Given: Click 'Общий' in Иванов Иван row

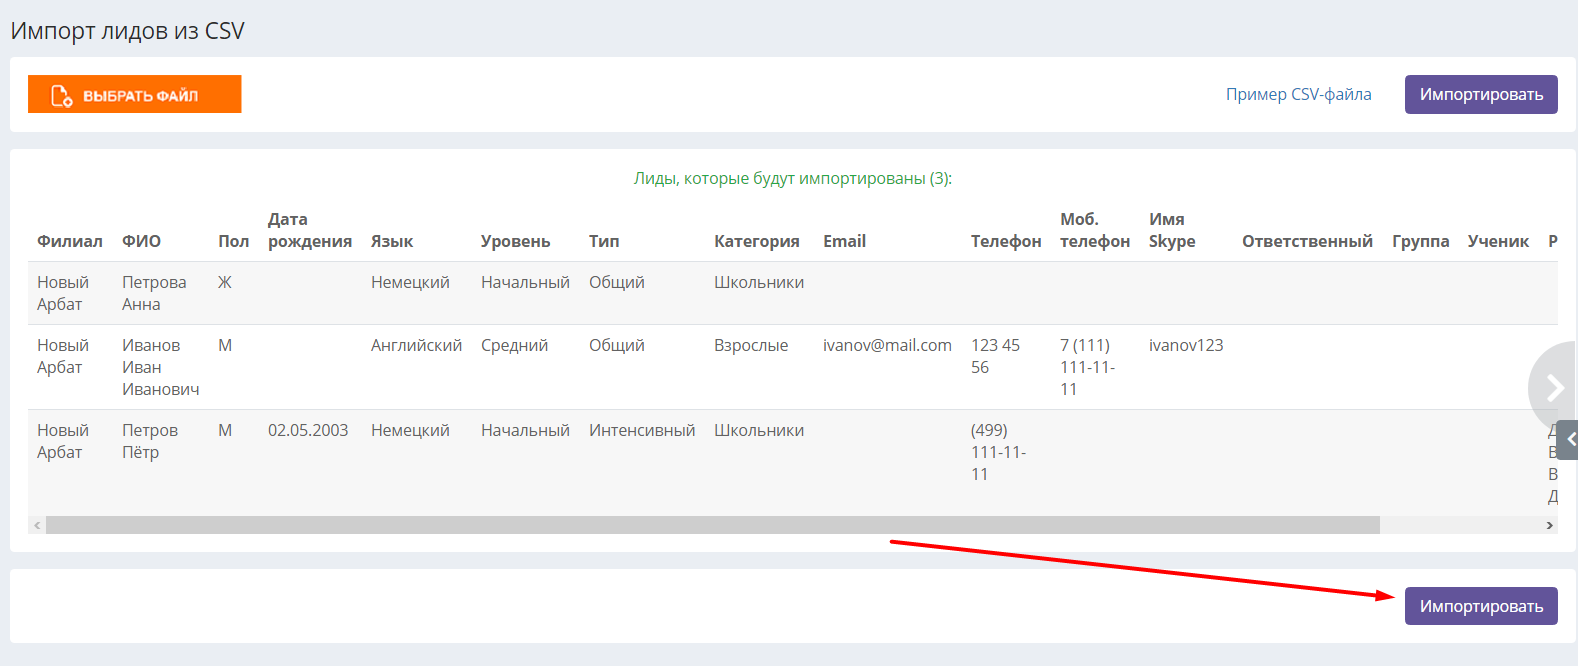Looking at the screenshot, I should click(617, 345).
